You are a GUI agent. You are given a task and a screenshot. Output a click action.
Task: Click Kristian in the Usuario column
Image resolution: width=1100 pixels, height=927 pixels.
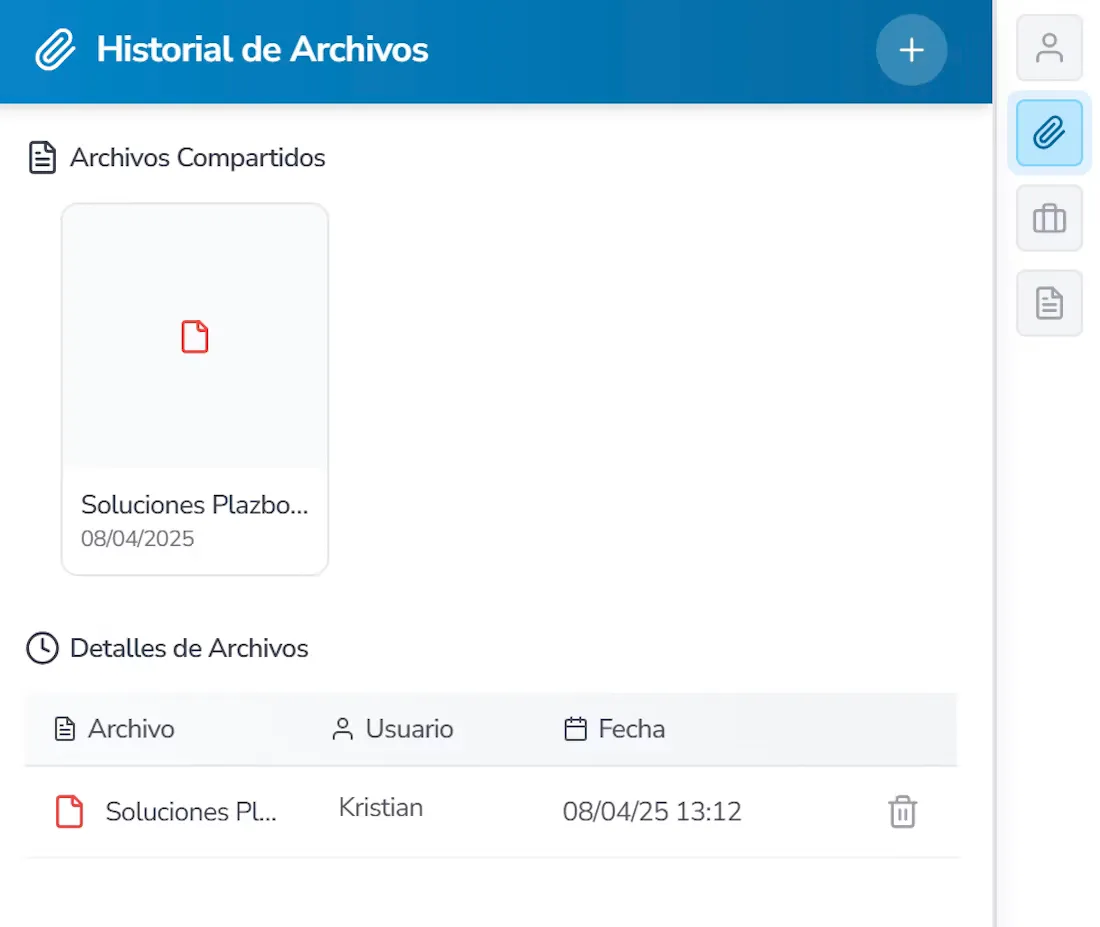(380, 808)
